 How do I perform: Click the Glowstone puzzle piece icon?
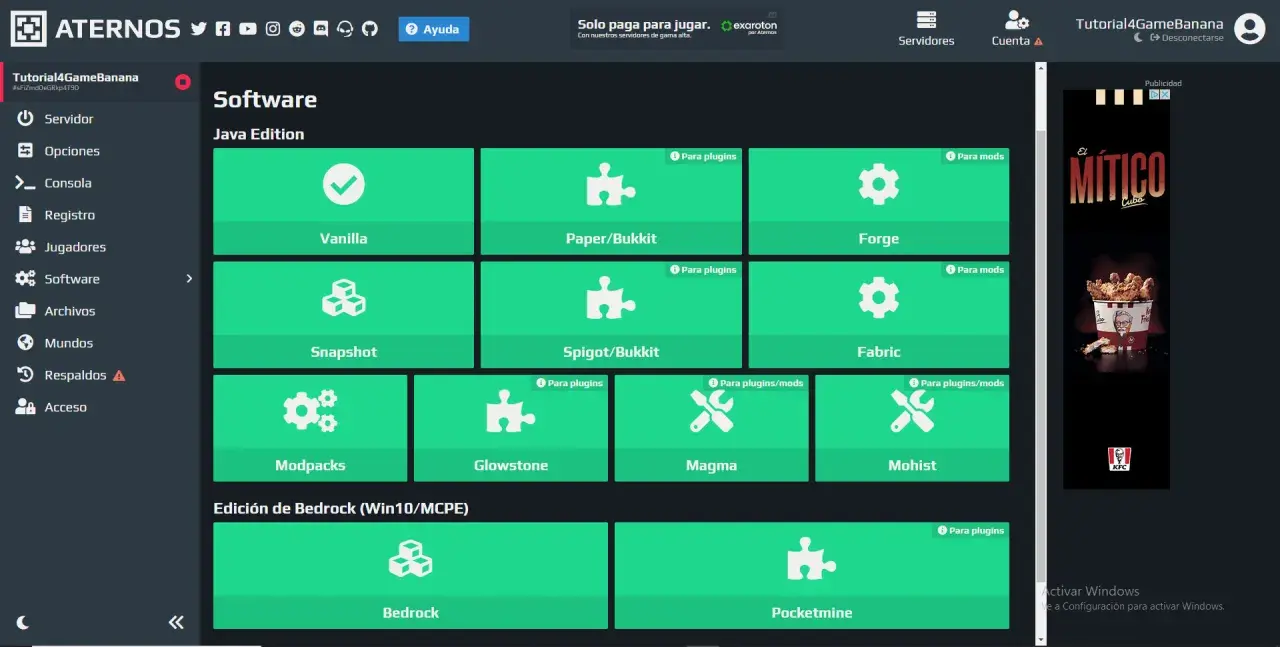511,411
